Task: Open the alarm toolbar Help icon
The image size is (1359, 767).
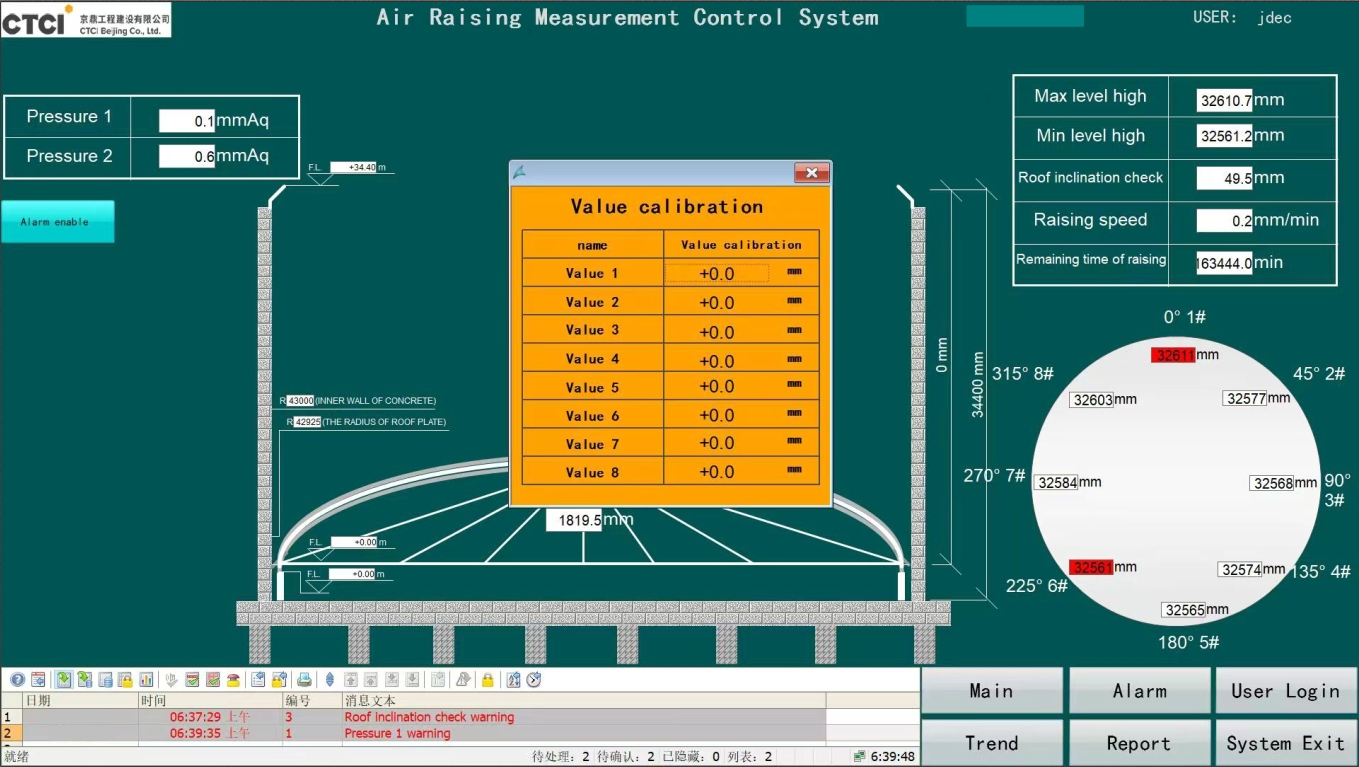Action: tap(17, 680)
